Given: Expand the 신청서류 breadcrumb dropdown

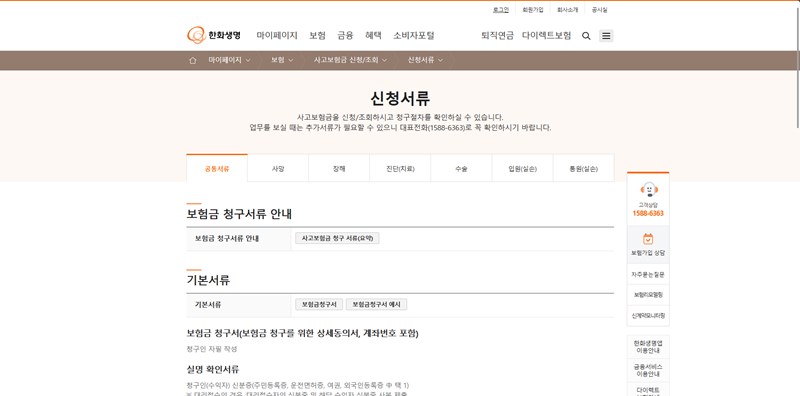Looking at the screenshot, I should click(425, 60).
